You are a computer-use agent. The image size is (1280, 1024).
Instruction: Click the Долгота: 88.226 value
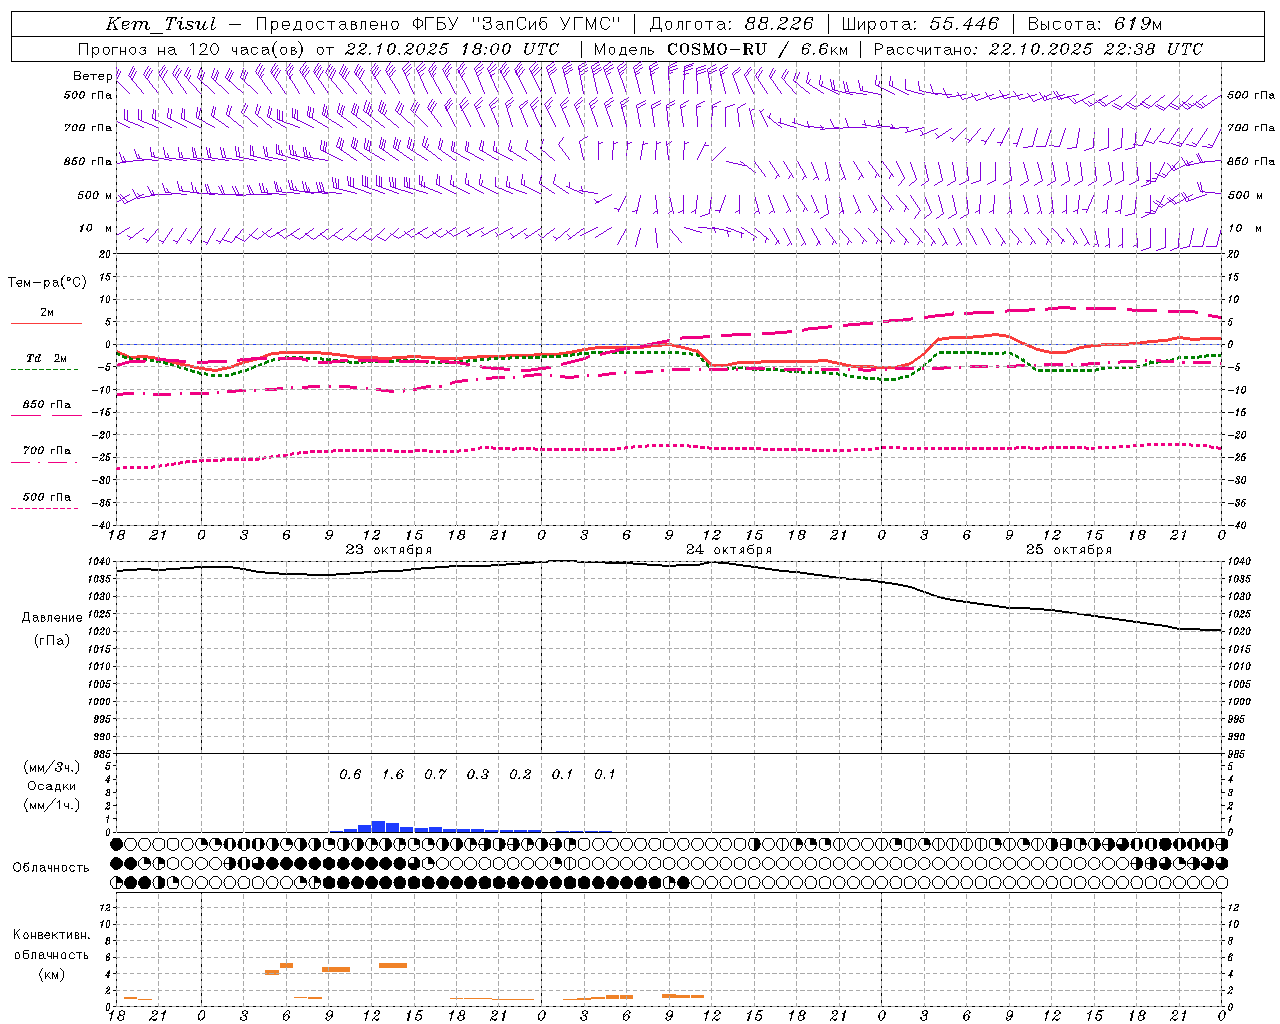point(732,24)
